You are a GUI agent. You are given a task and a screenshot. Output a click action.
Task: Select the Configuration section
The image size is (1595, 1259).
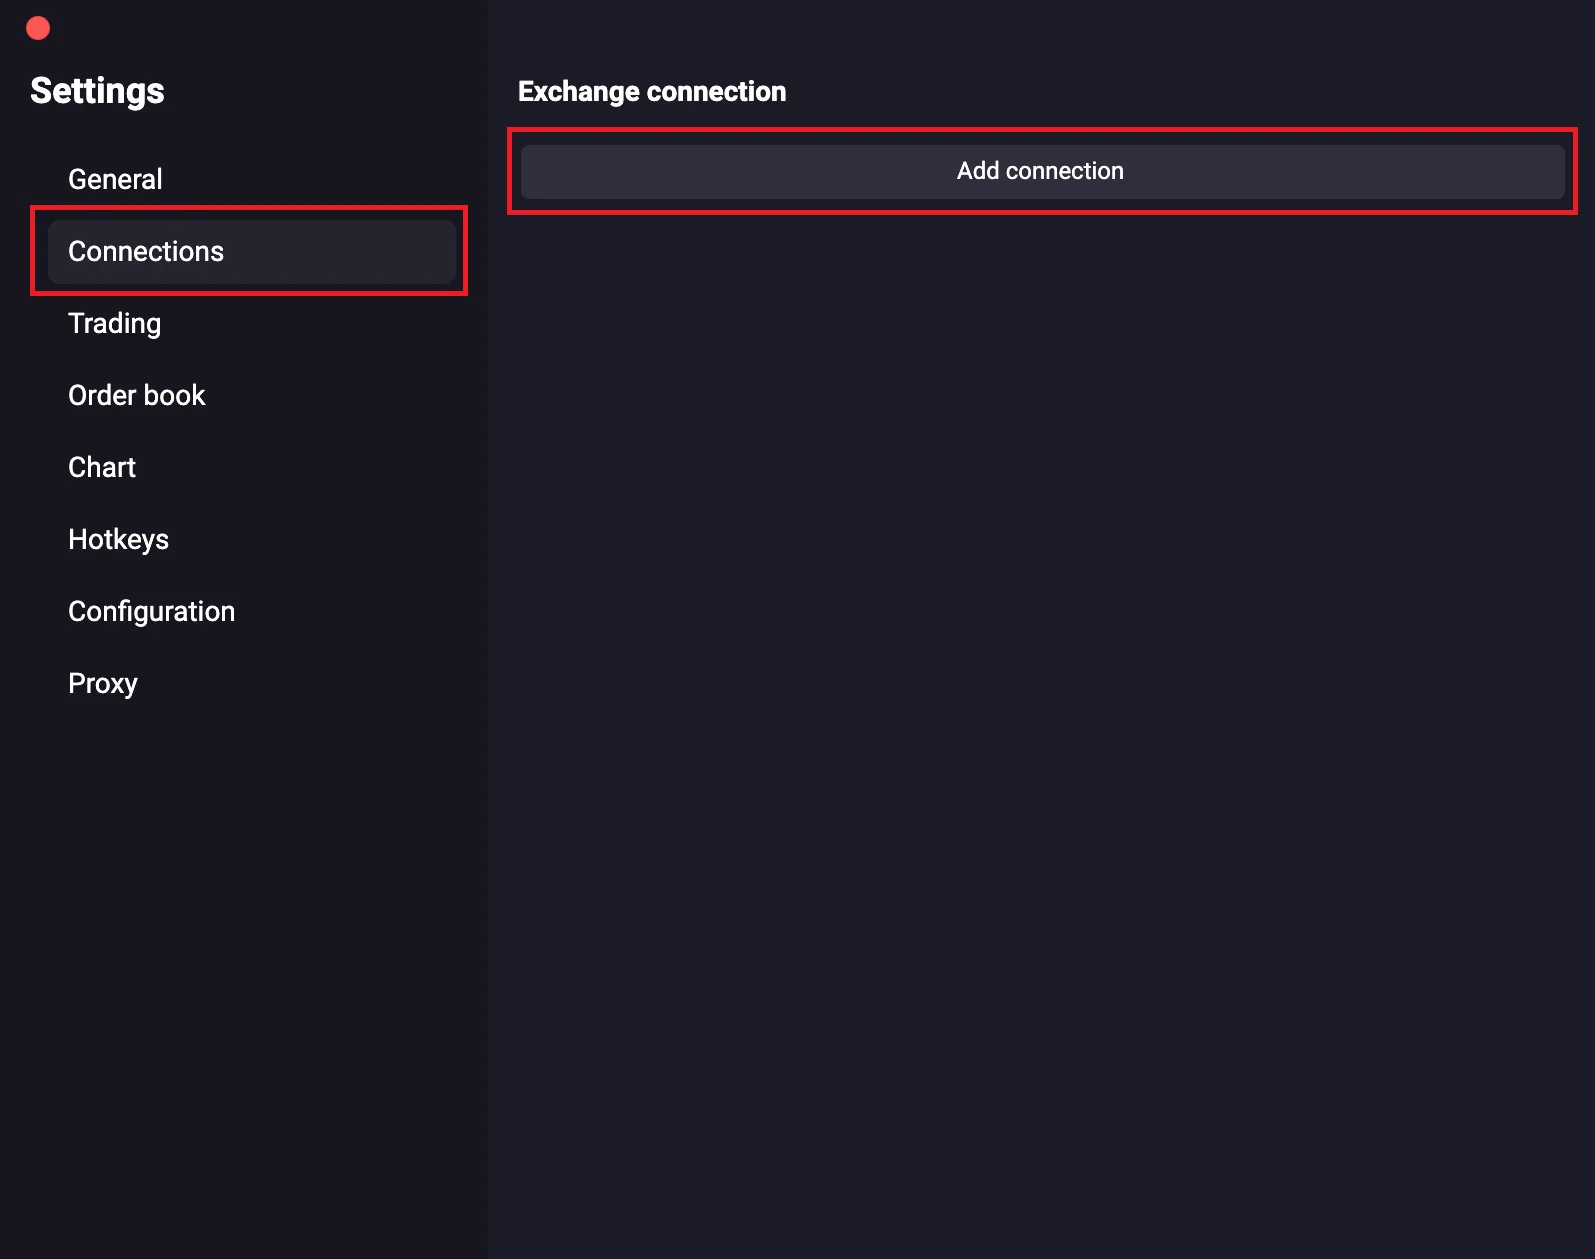click(x=151, y=611)
